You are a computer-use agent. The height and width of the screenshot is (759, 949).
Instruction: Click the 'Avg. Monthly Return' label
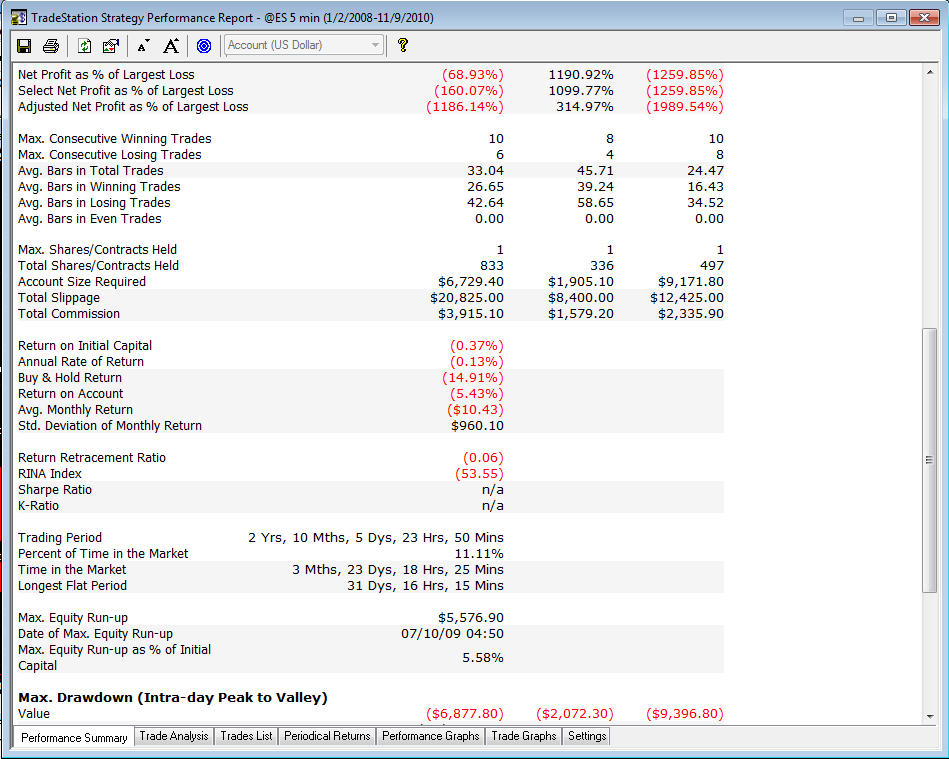coord(75,410)
